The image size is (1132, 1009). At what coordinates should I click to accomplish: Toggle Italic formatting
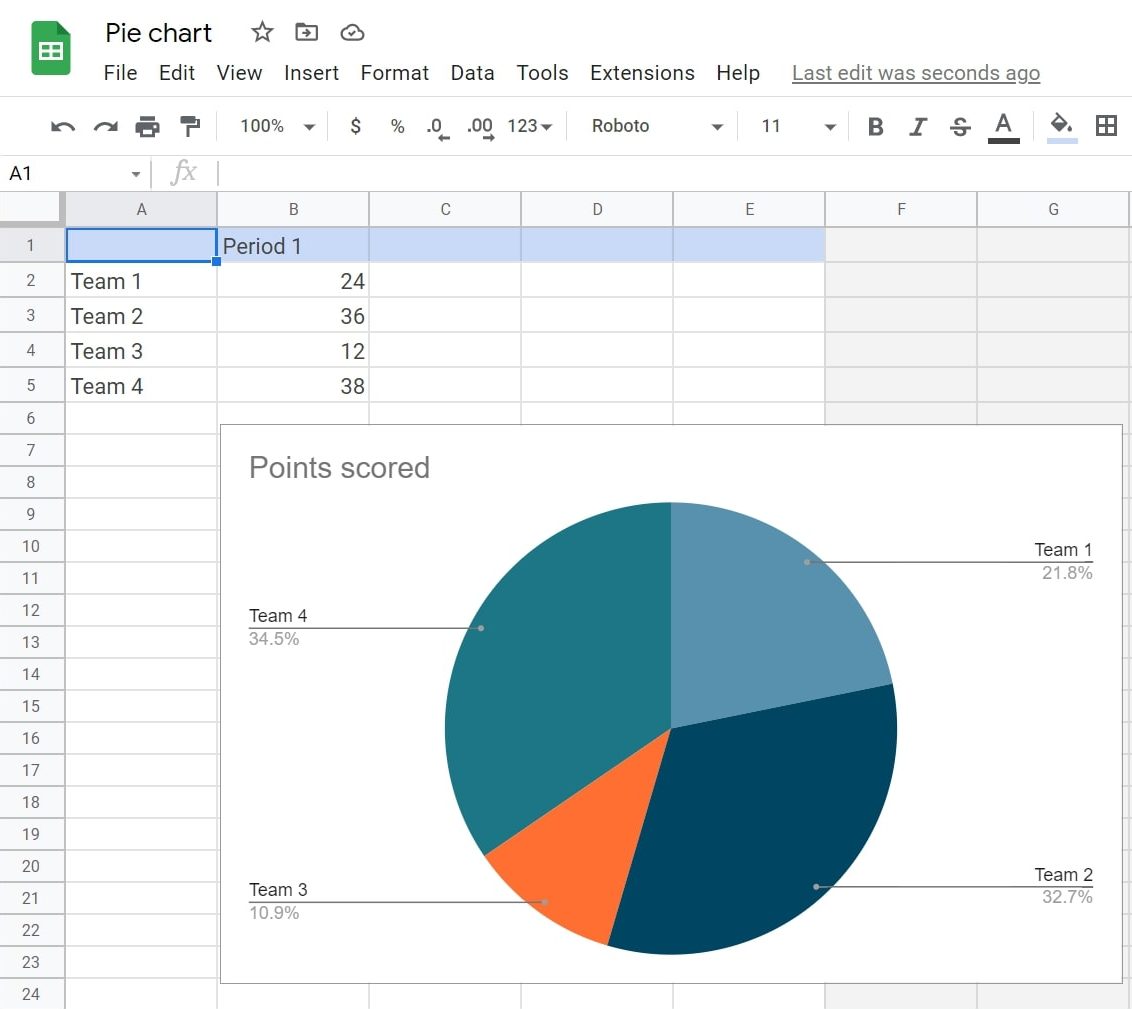point(918,127)
